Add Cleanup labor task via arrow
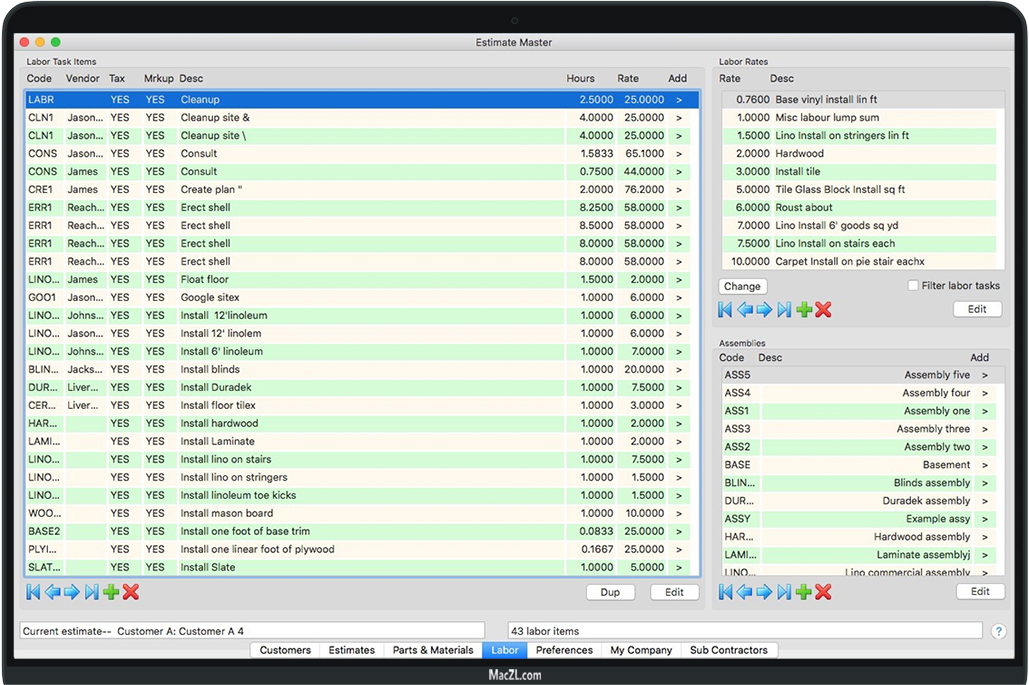Screen dimensions: 1029x685 tap(679, 100)
